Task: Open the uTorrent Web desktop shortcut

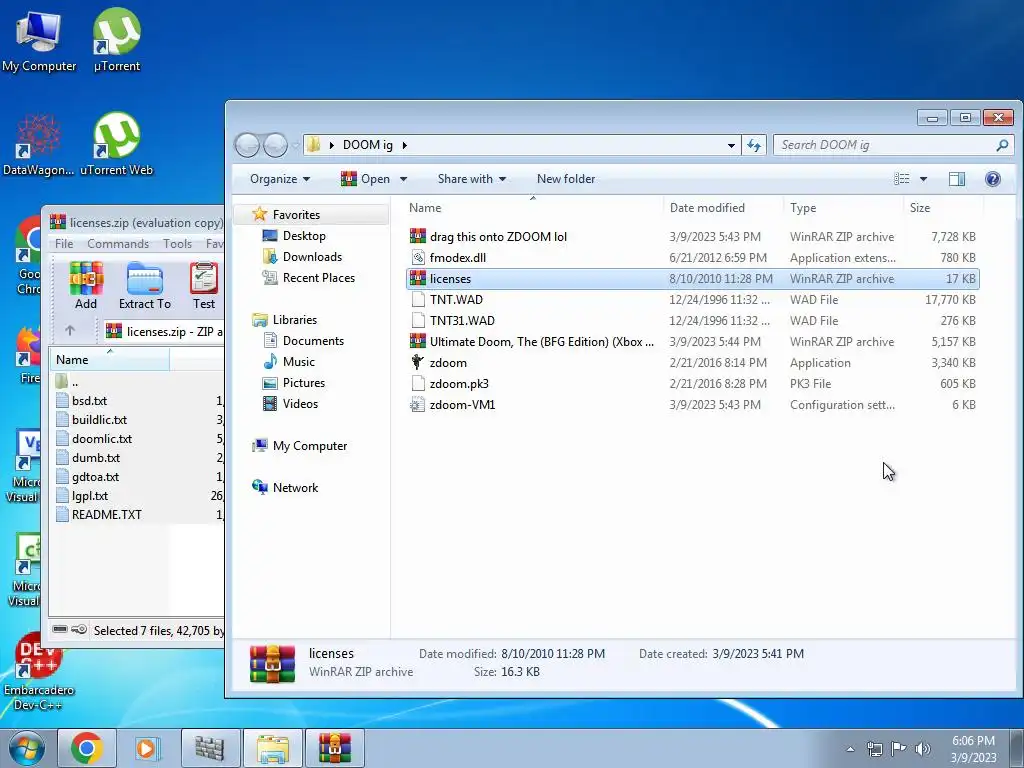Action: (117, 145)
